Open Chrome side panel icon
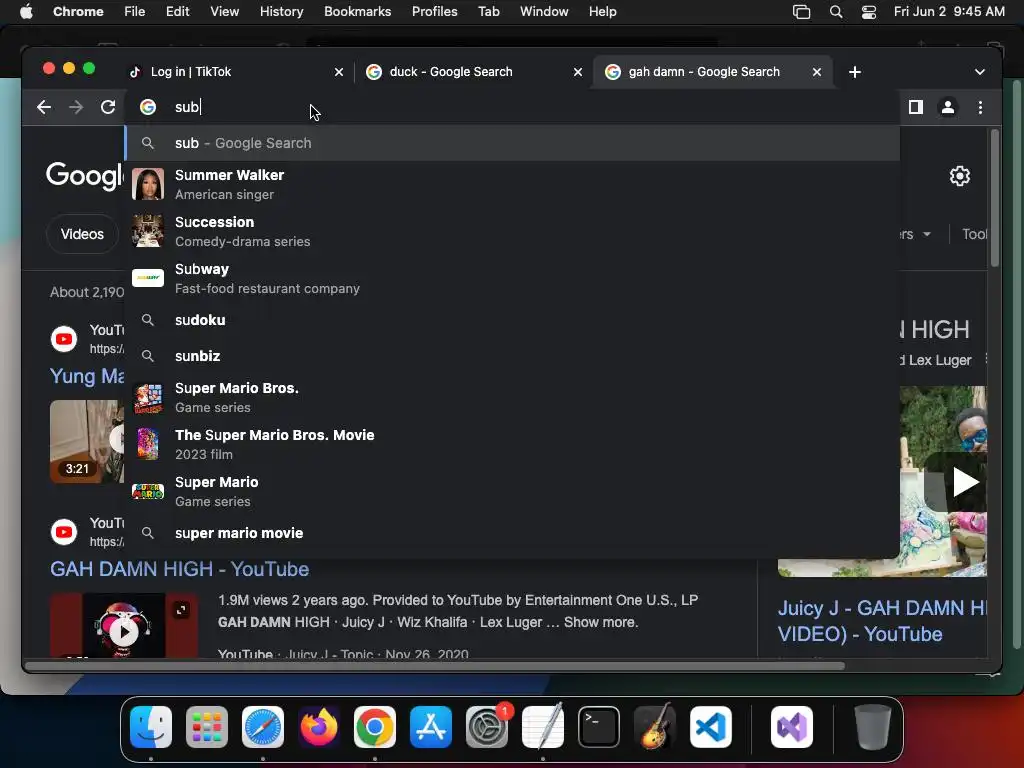 click(x=916, y=107)
